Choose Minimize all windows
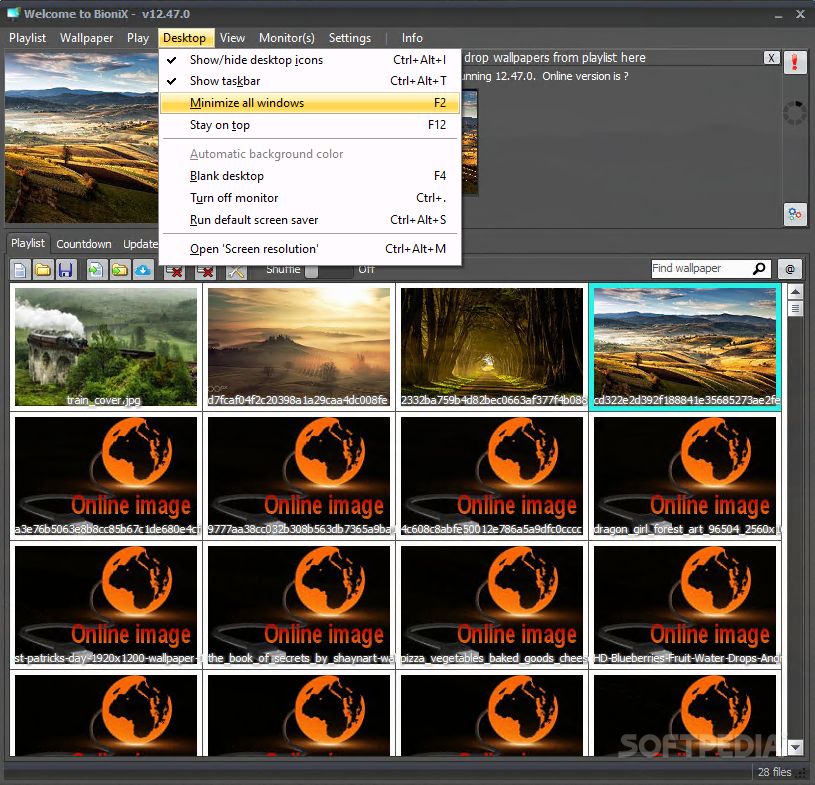This screenshot has height=785, width=815. 310,103
